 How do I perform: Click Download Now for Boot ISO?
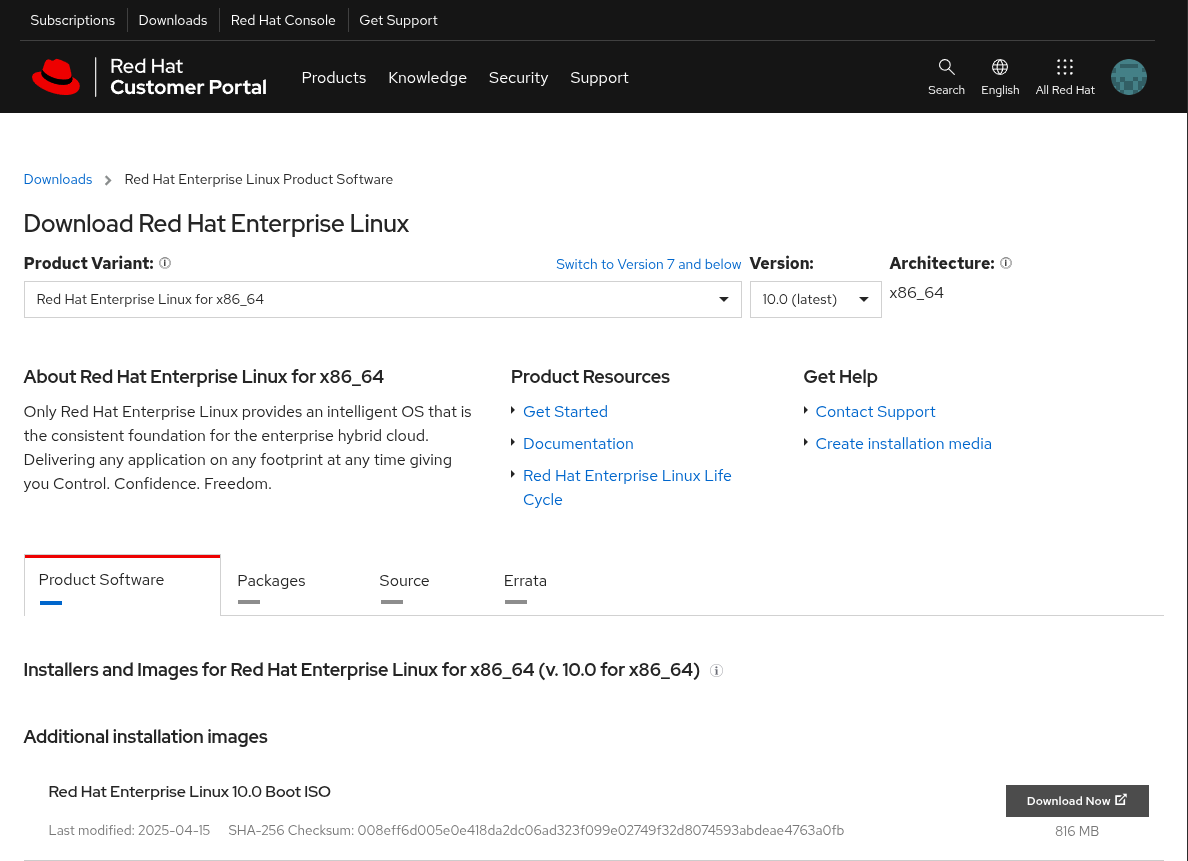(x=1077, y=801)
